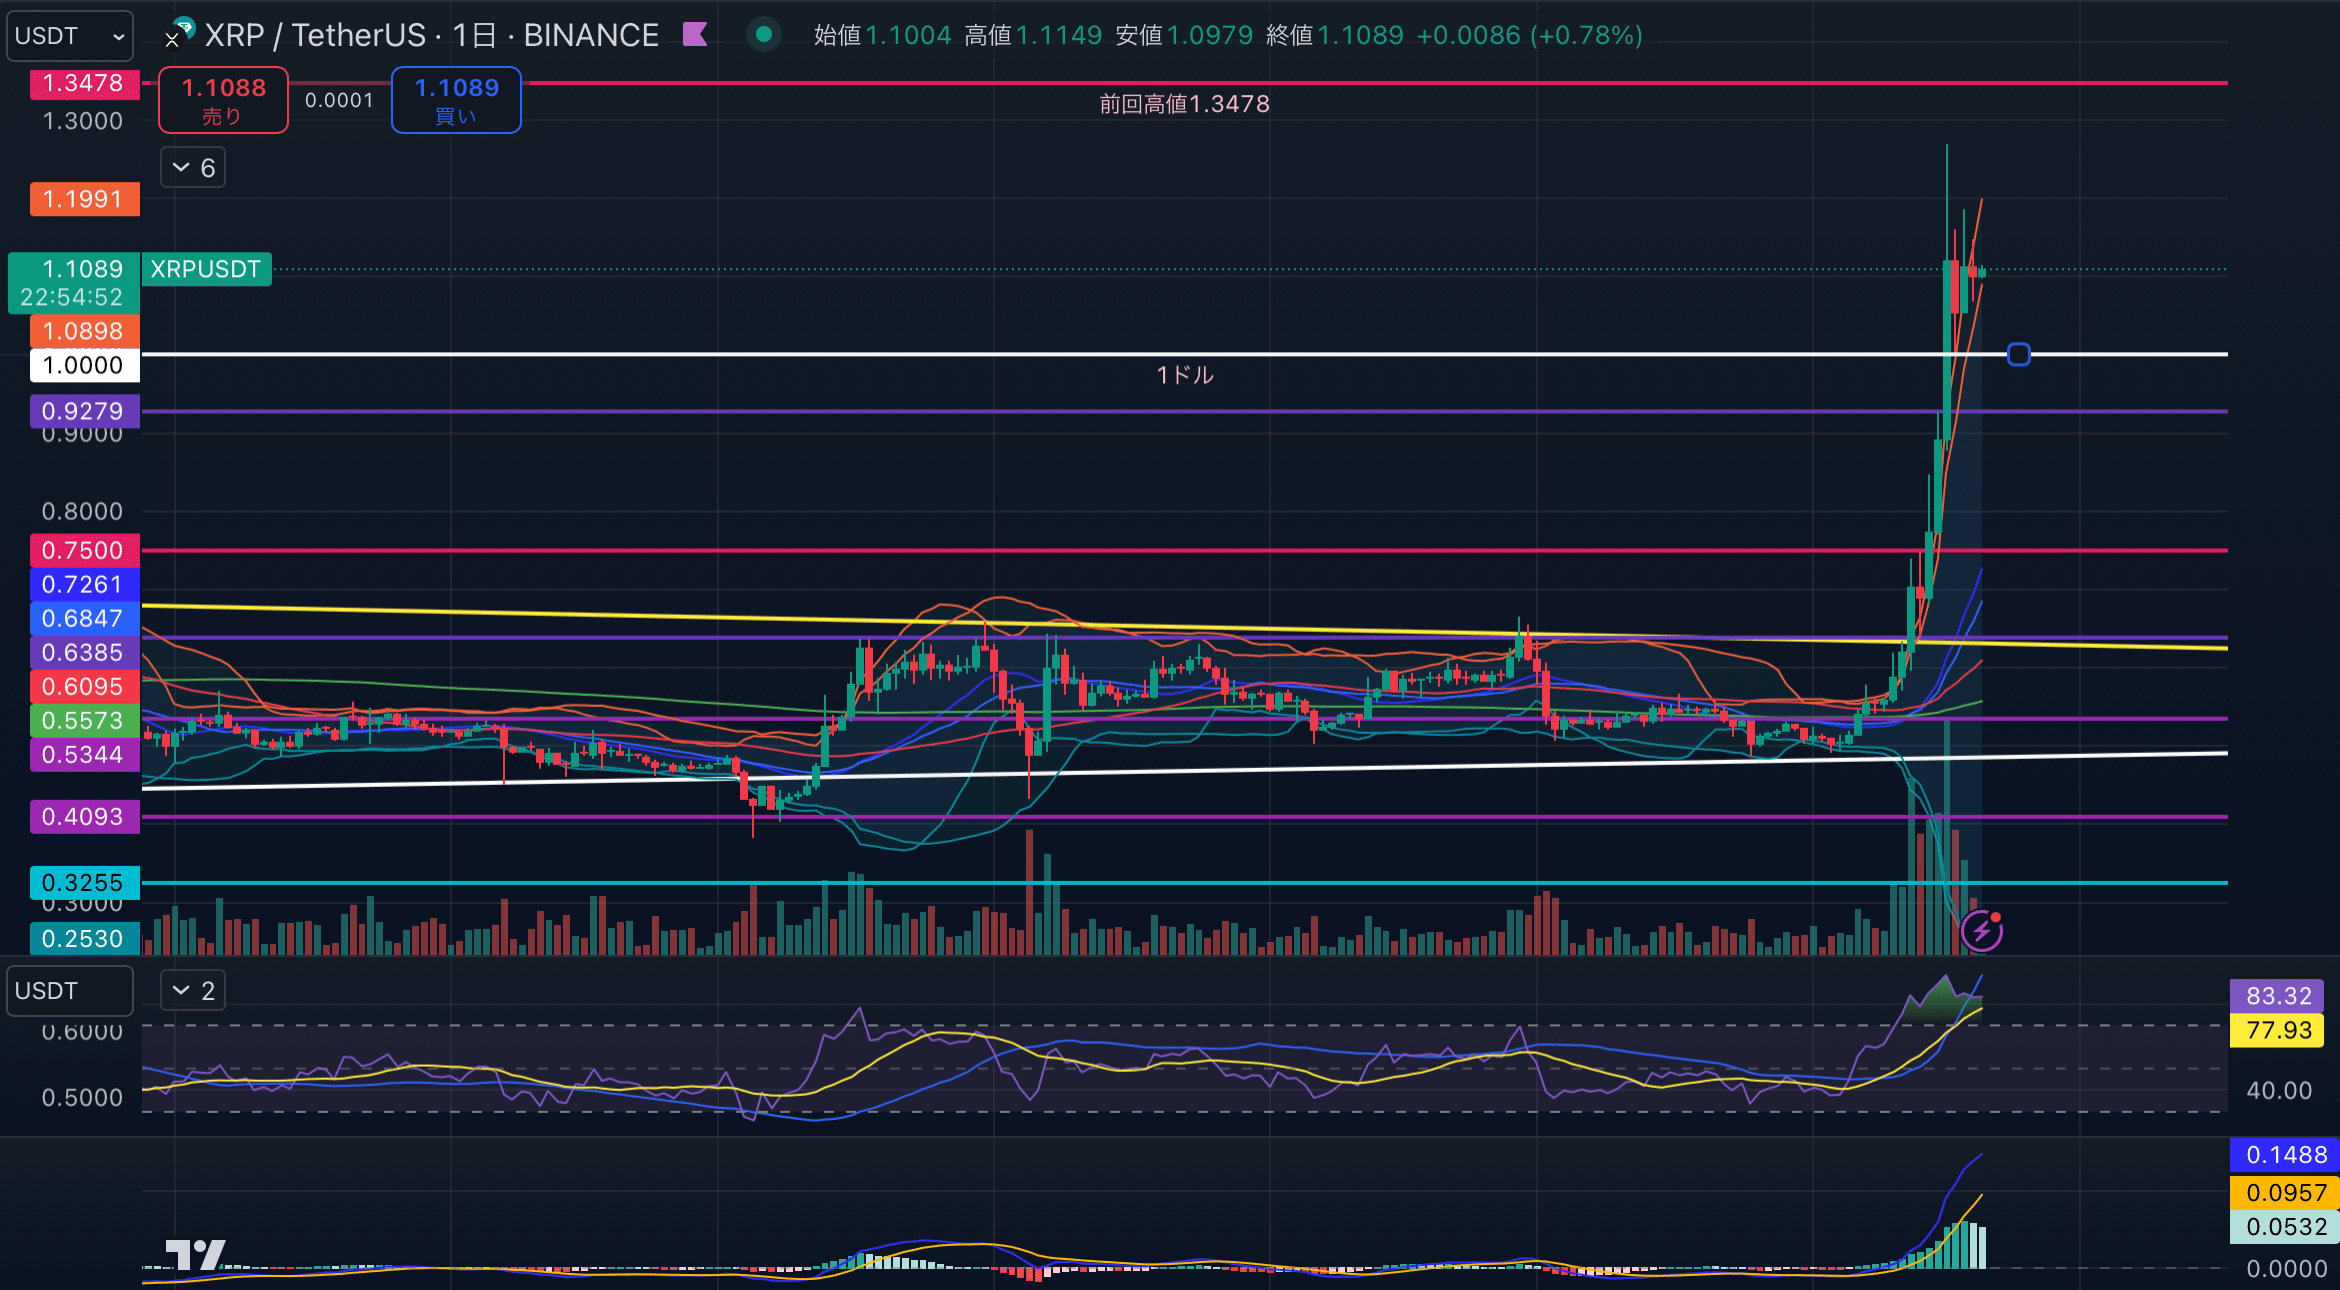Click the 0.6095 red price axis label
Viewport: 2340px width, 1290px height.
coord(85,686)
